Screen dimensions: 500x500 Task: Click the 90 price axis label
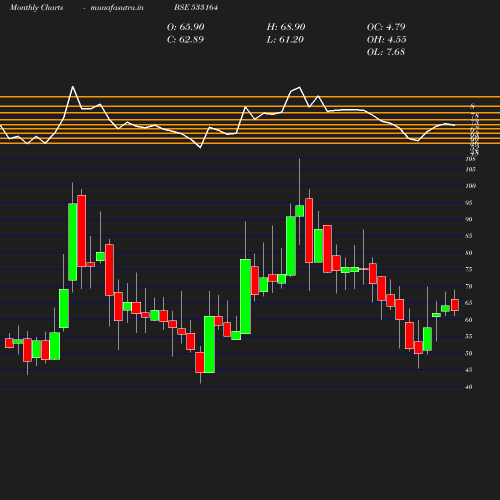click(469, 219)
